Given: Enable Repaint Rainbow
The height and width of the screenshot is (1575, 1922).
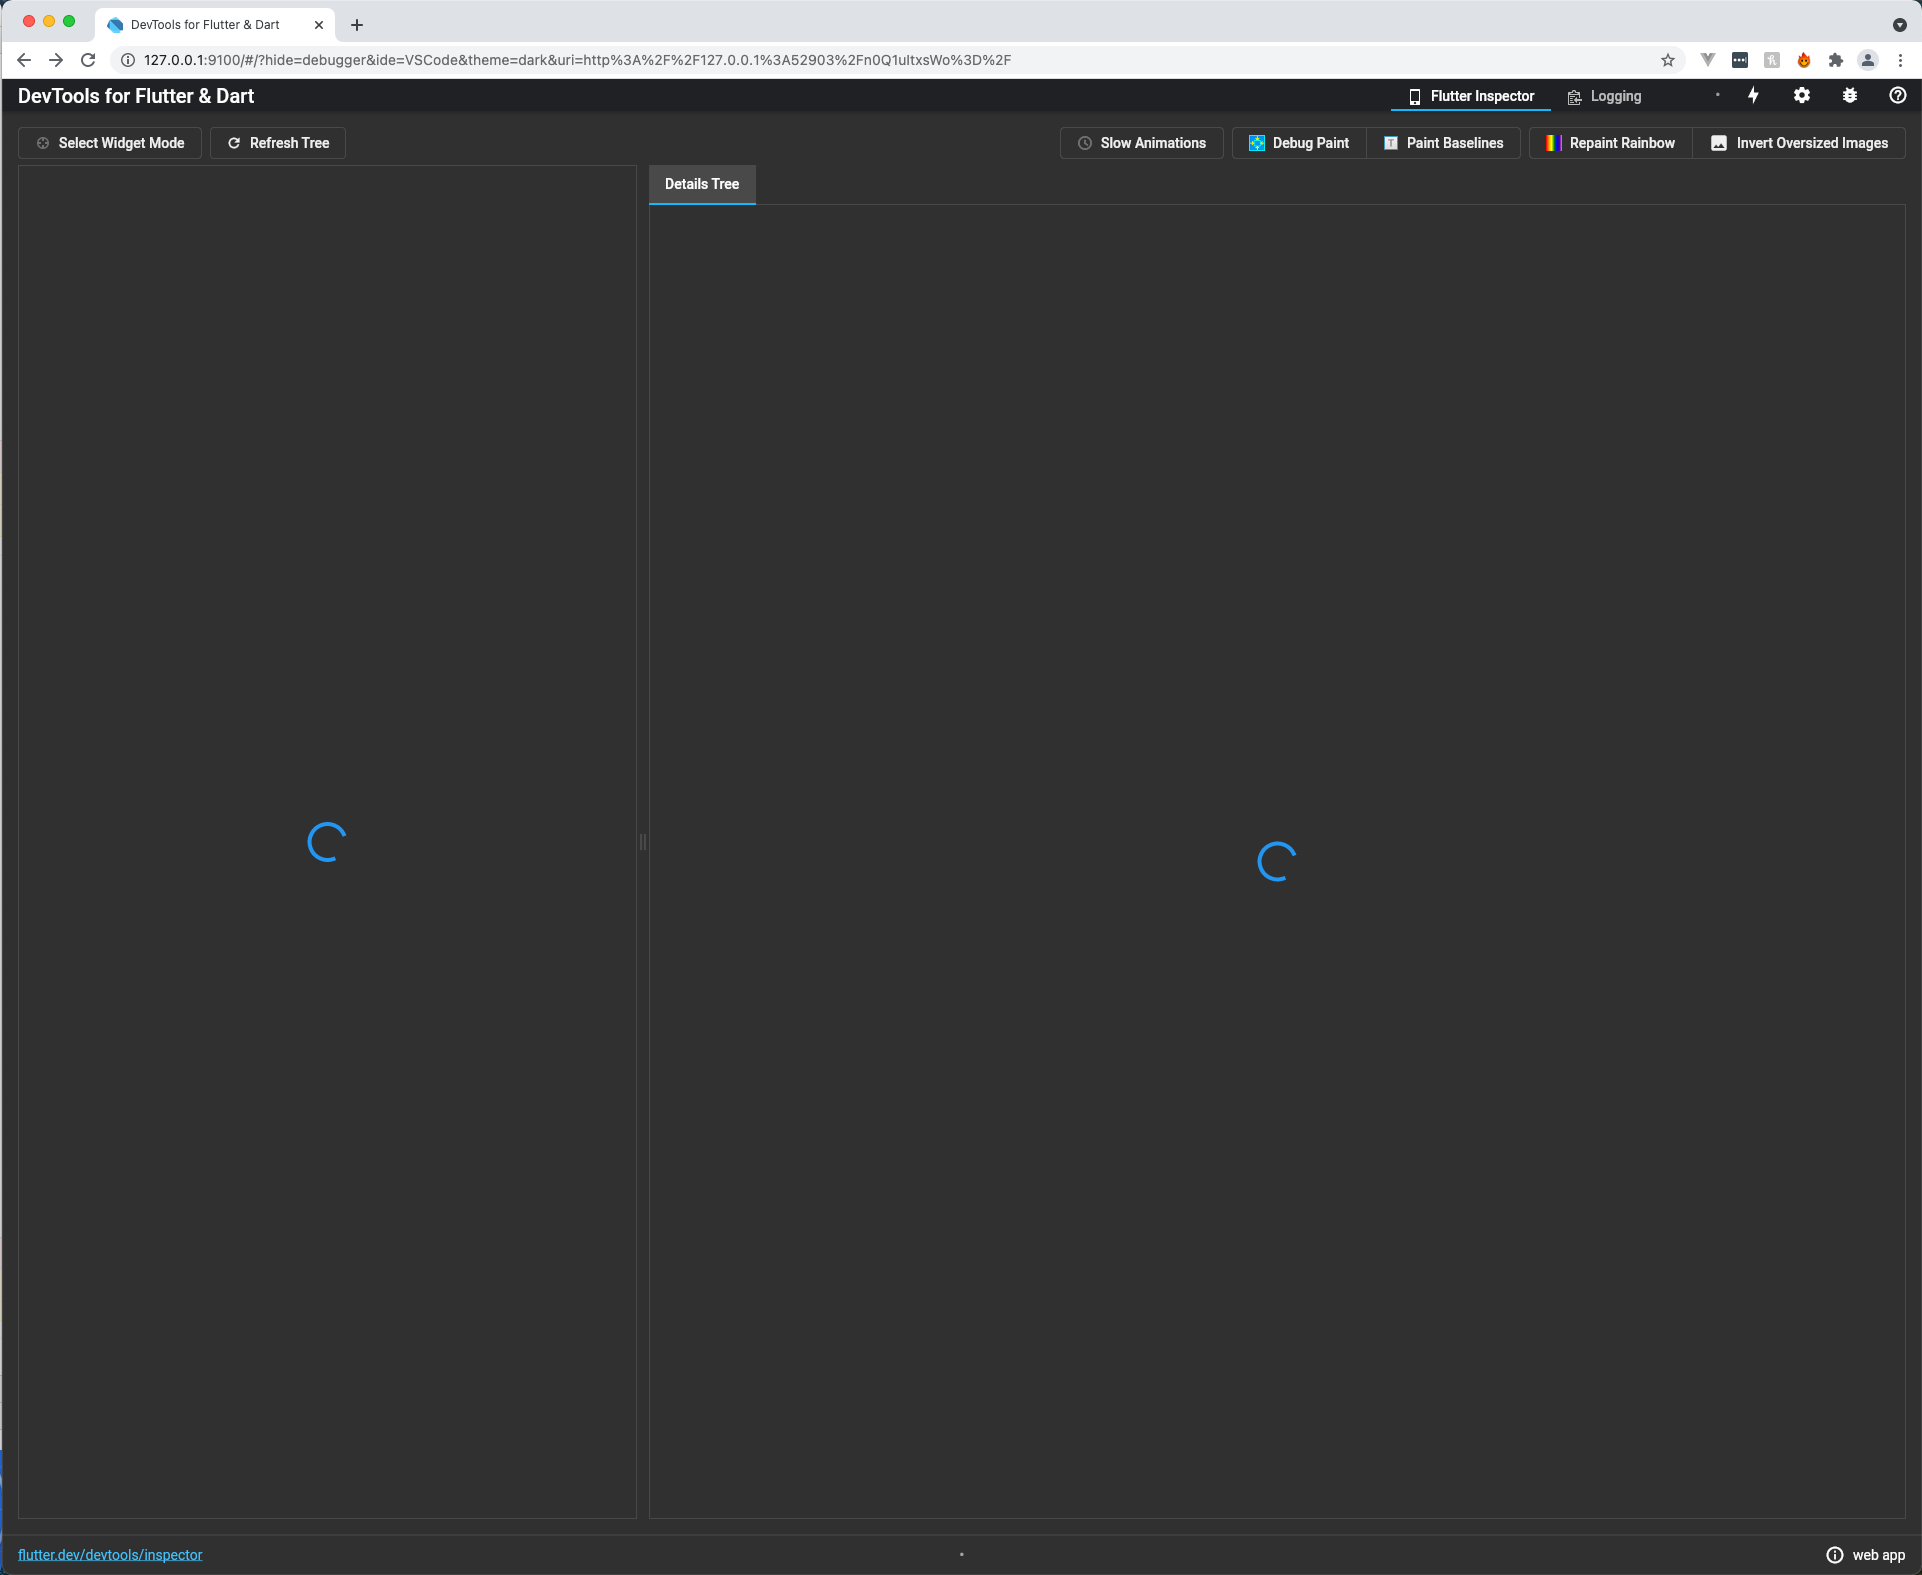Looking at the screenshot, I should 1609,143.
